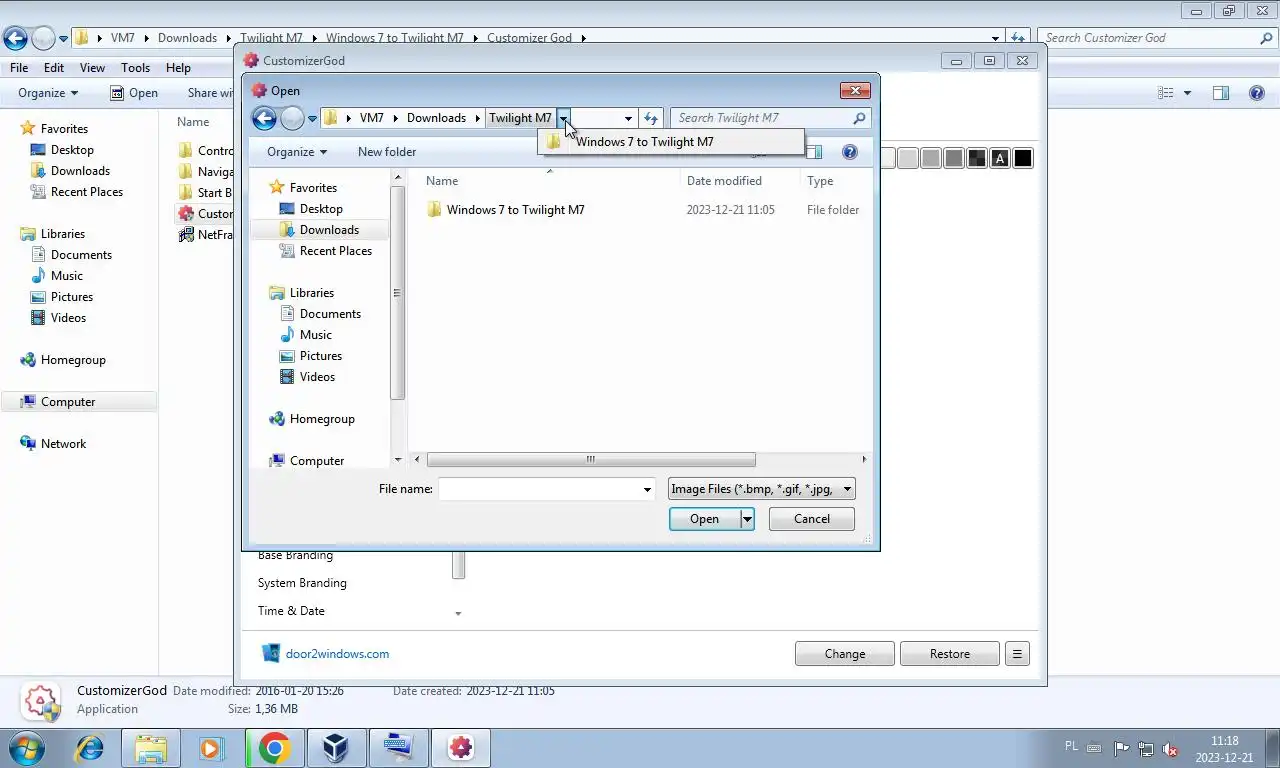Expand the Organize menu in the Explorer toolbar
The width and height of the screenshot is (1280, 768).
click(x=48, y=93)
